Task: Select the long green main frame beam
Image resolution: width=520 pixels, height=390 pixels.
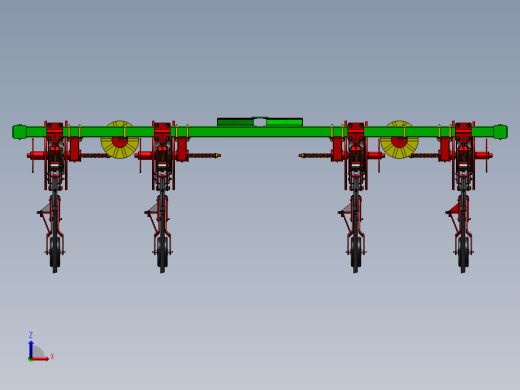Action: tap(260, 132)
